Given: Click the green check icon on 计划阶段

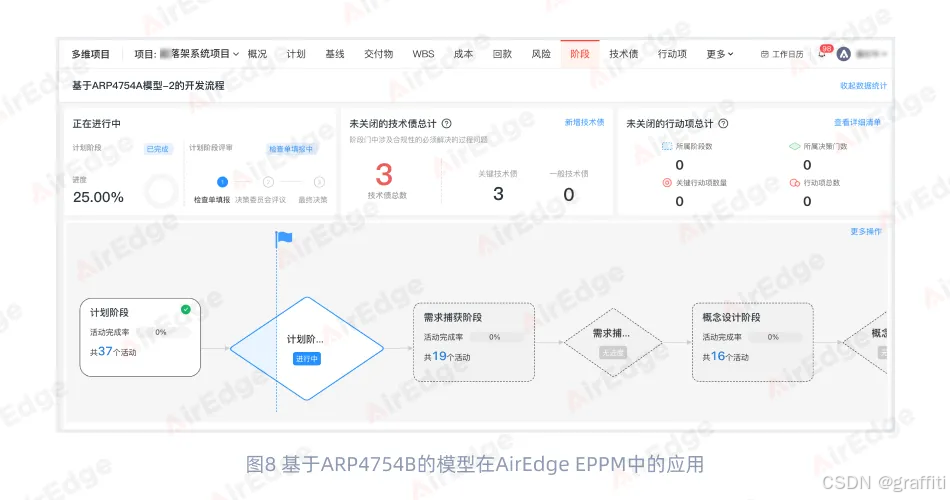Looking at the screenshot, I should click(186, 309).
